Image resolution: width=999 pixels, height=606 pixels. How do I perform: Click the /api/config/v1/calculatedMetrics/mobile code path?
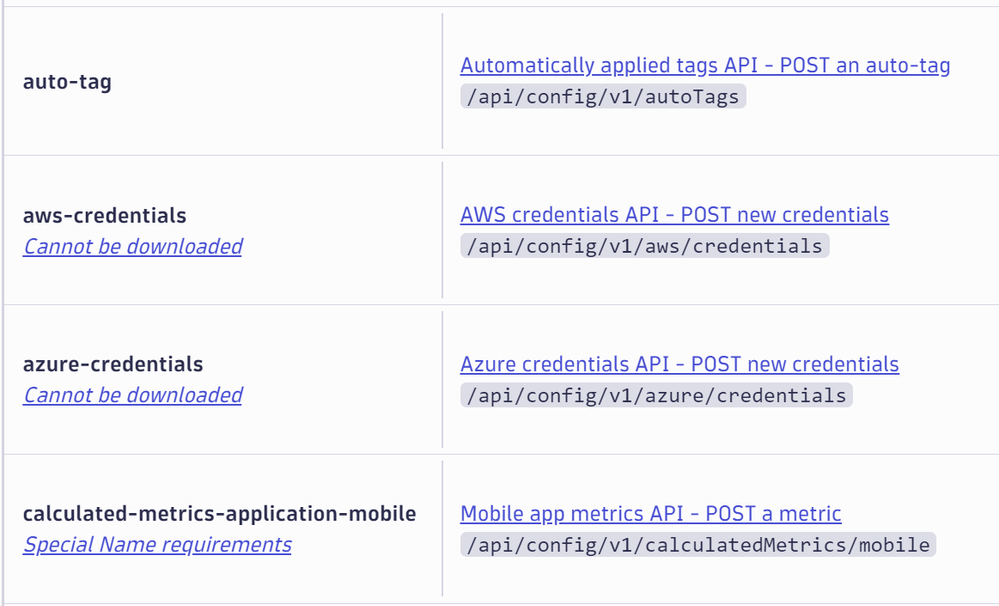tap(697, 545)
